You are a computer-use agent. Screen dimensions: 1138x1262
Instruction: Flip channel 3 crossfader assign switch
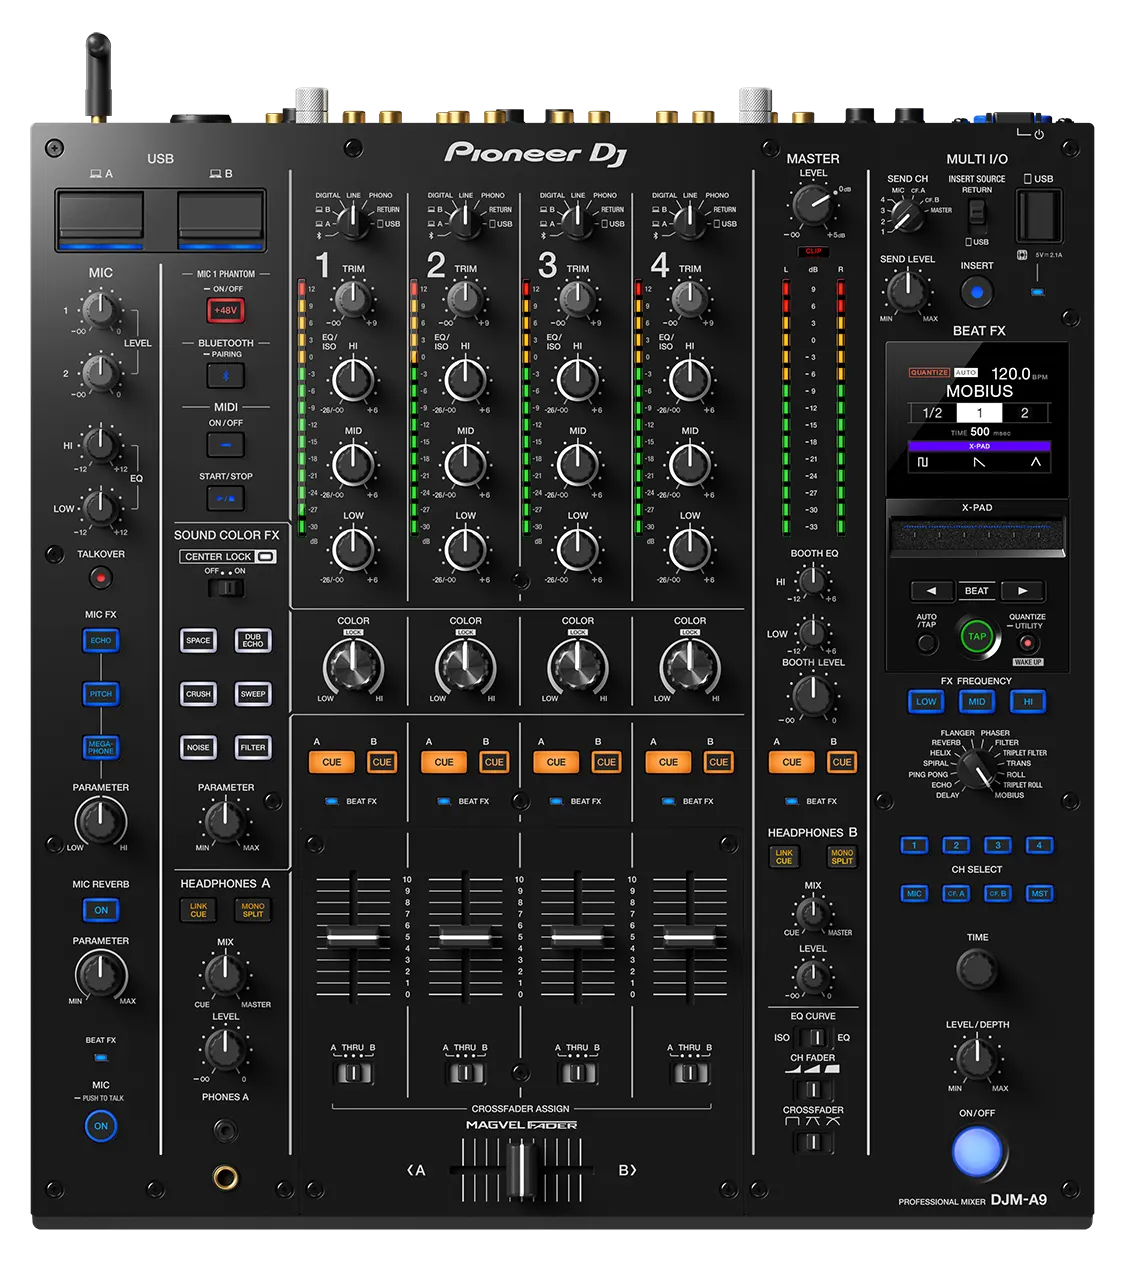pyautogui.click(x=577, y=1073)
